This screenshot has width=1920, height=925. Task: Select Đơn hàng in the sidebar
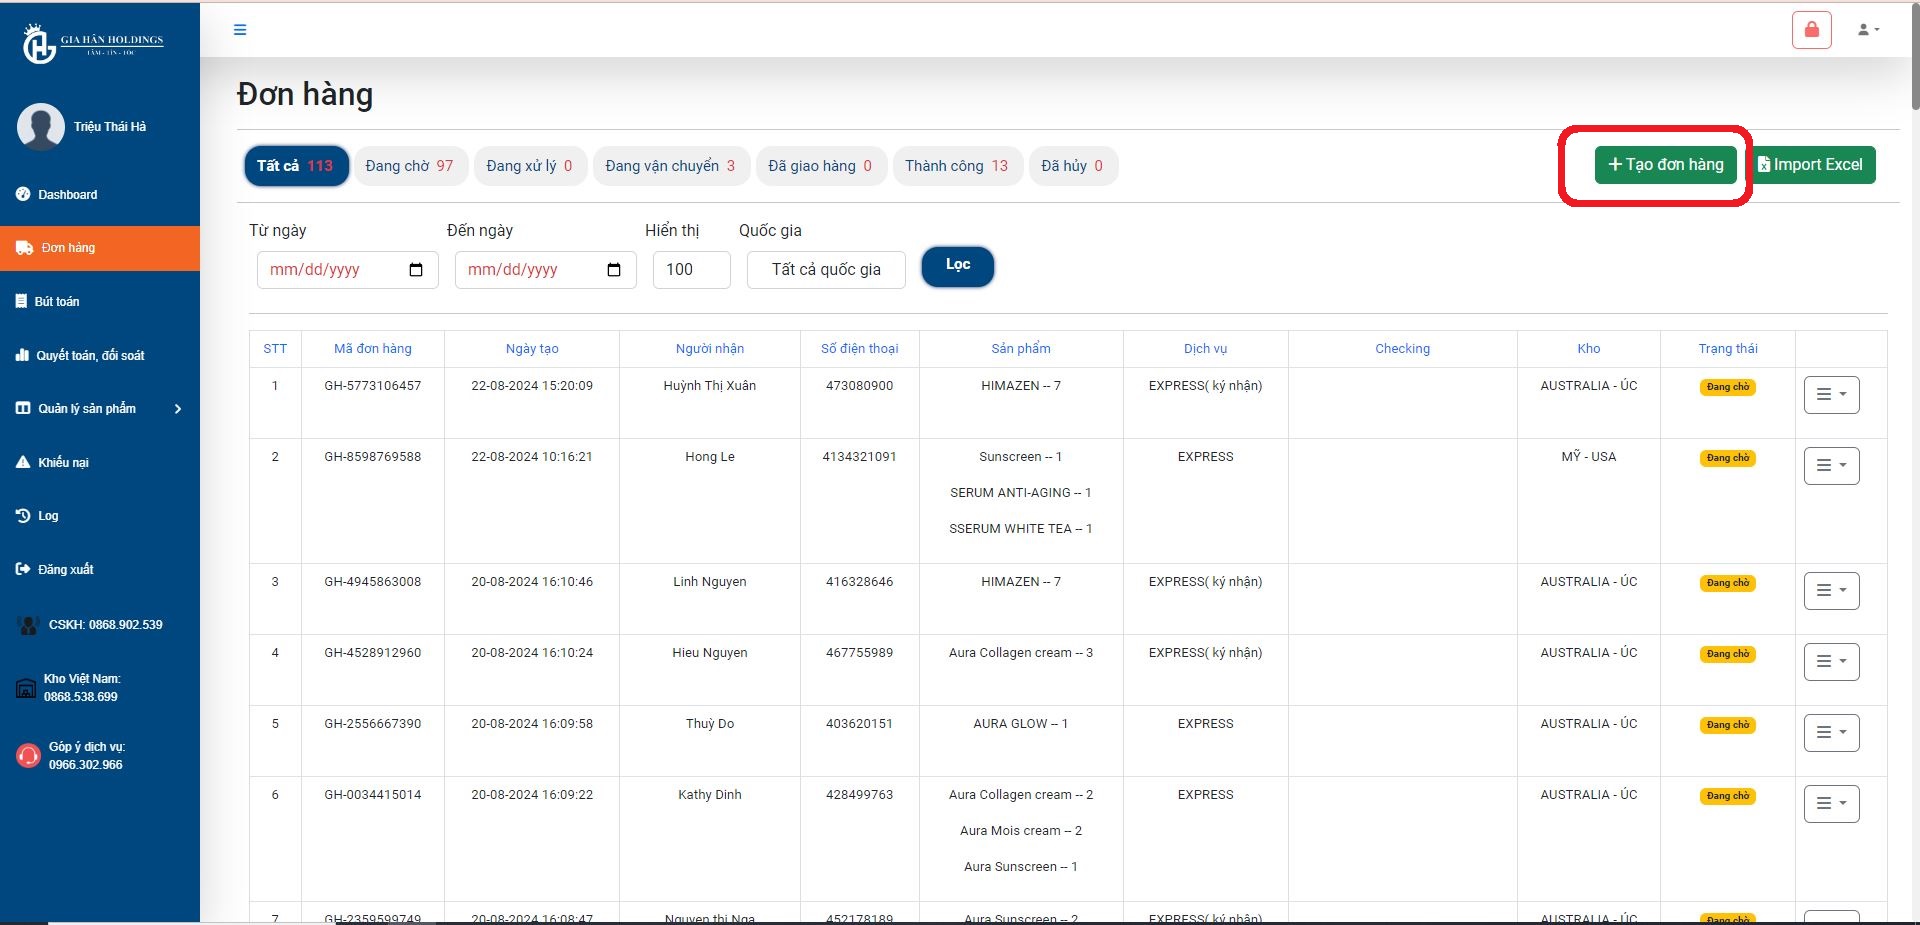[x=100, y=248]
